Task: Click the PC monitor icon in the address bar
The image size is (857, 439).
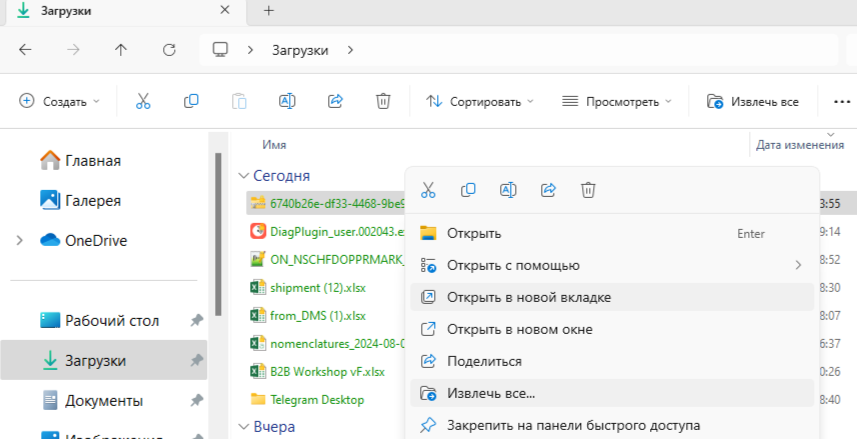Action: pyautogui.click(x=220, y=50)
